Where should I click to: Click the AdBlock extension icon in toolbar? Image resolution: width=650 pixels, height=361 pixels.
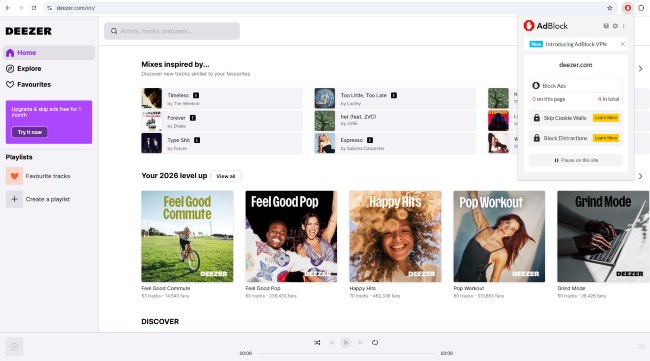coord(628,8)
